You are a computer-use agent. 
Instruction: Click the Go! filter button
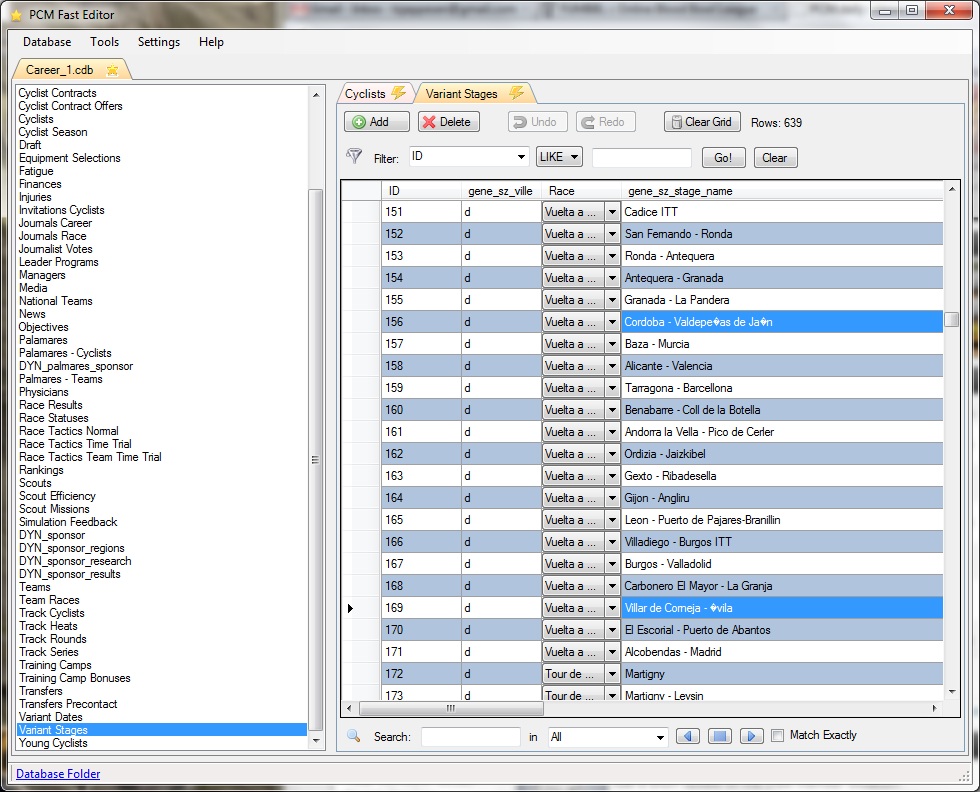point(723,158)
